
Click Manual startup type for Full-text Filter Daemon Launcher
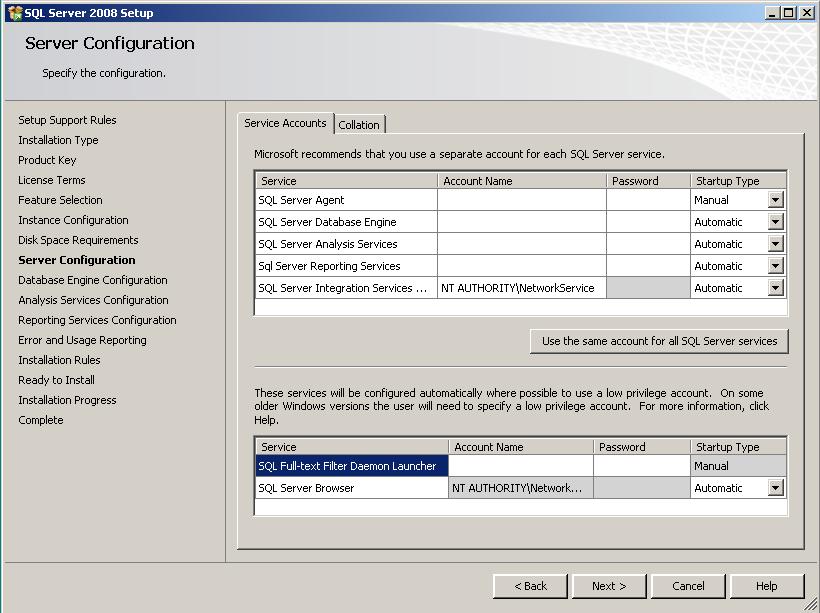click(738, 466)
